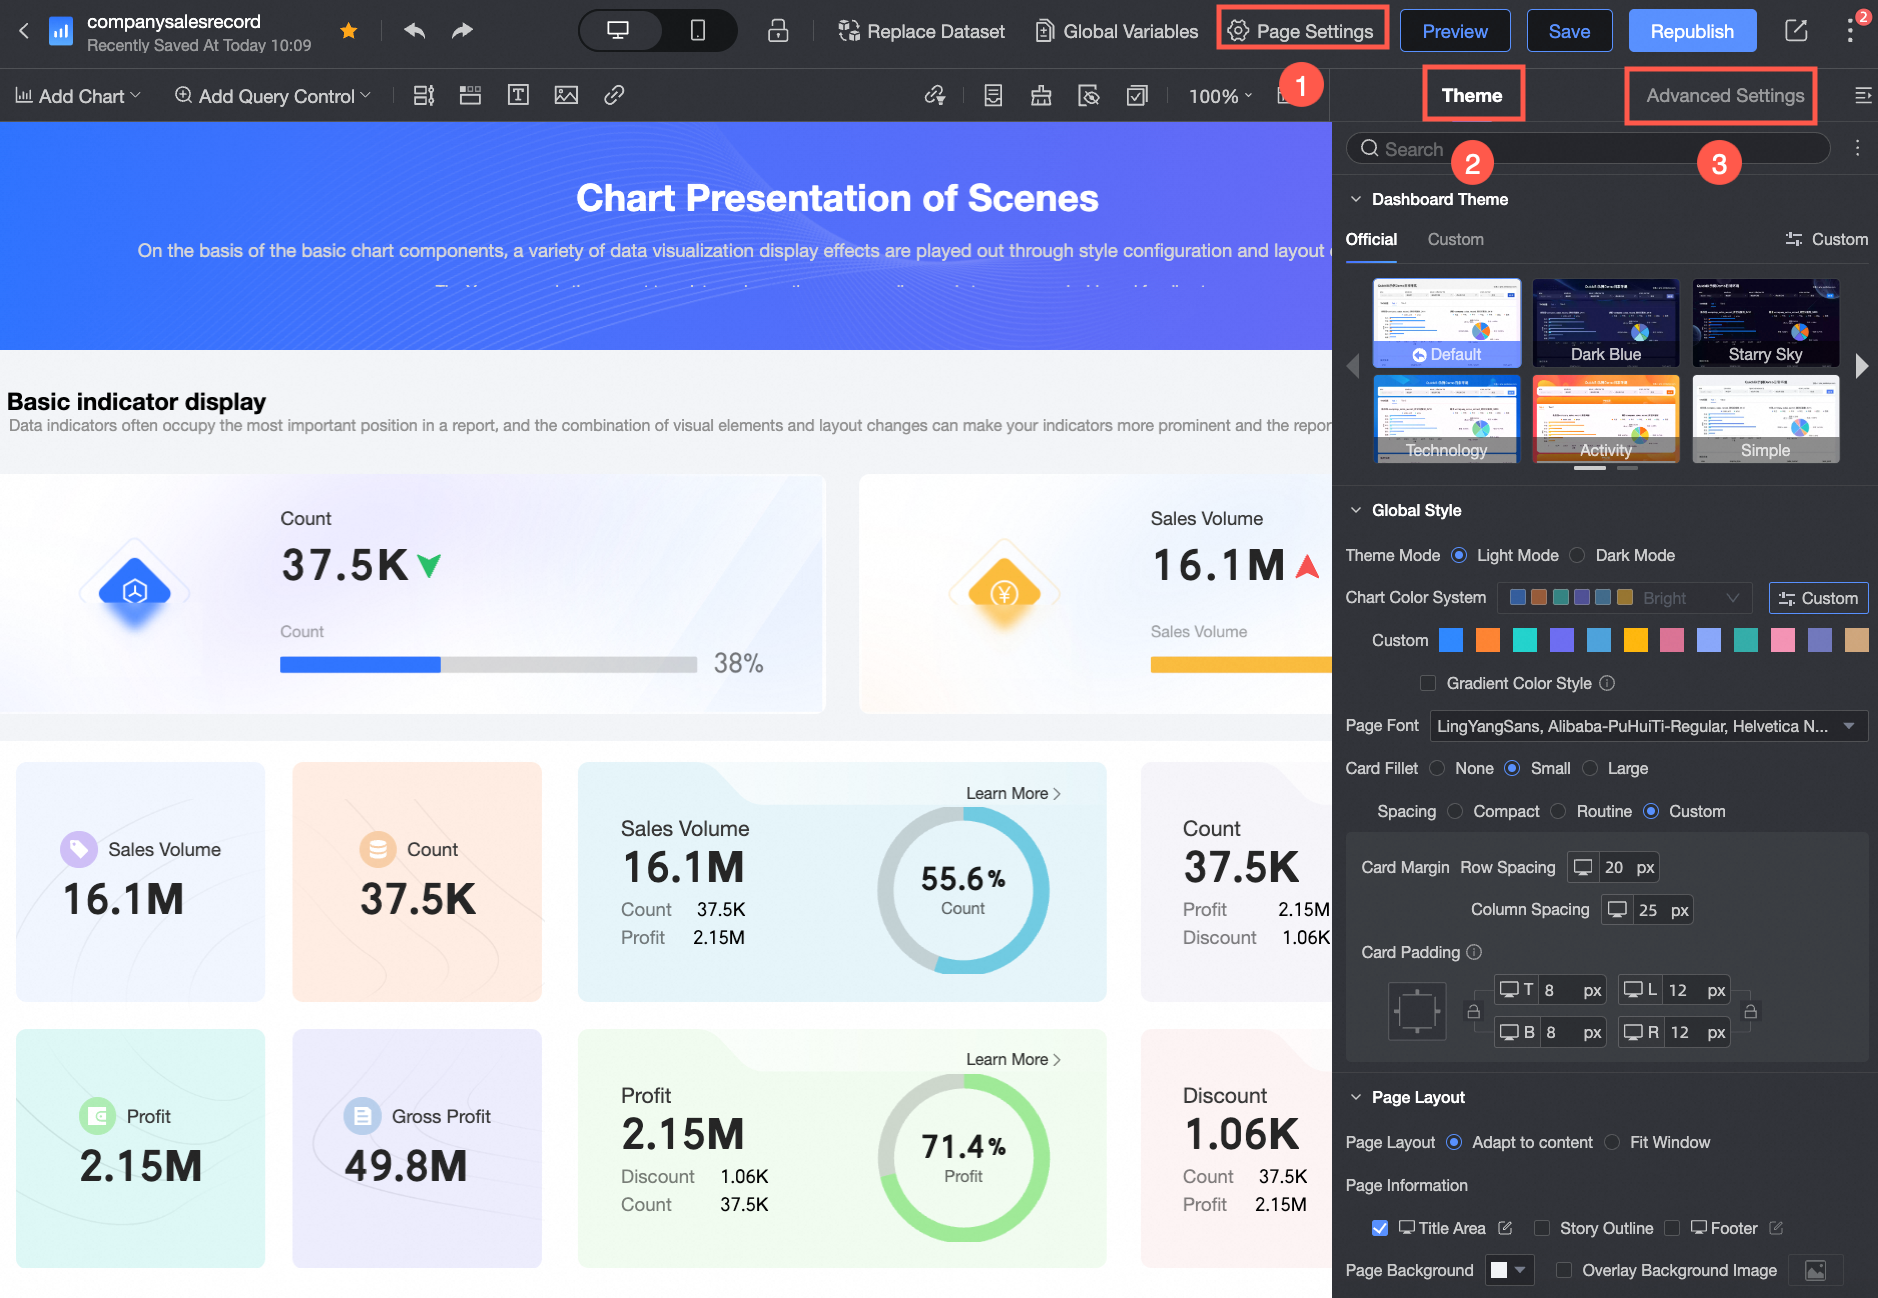
Task: Select Dark Mode radio button
Action: pyautogui.click(x=1577, y=555)
